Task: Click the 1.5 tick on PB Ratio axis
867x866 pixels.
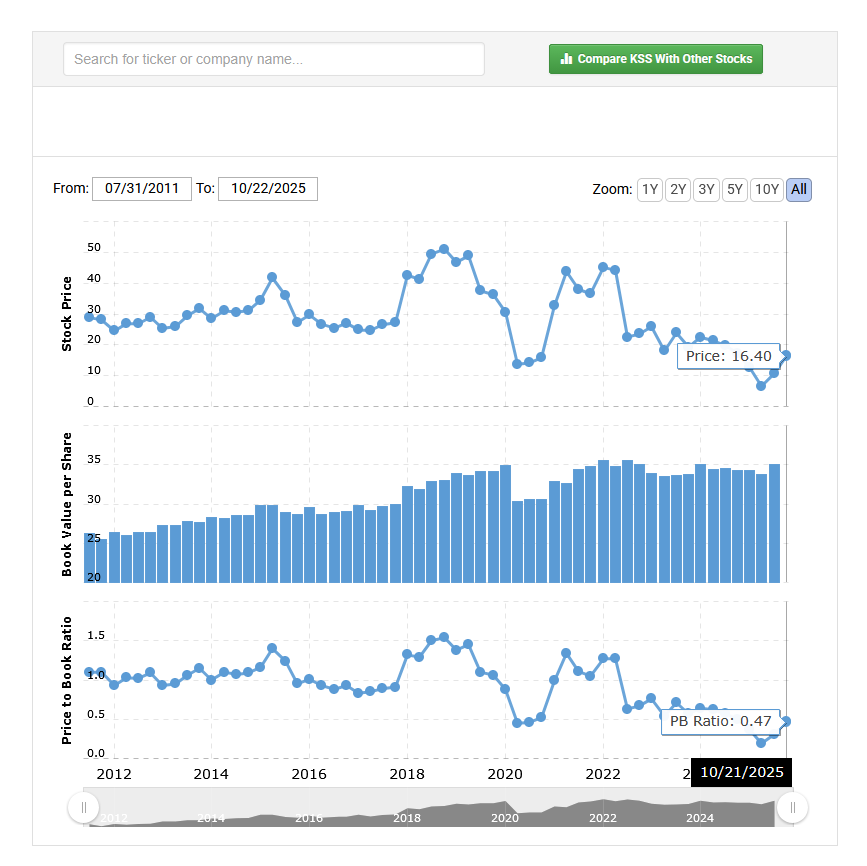Action: pos(96,635)
